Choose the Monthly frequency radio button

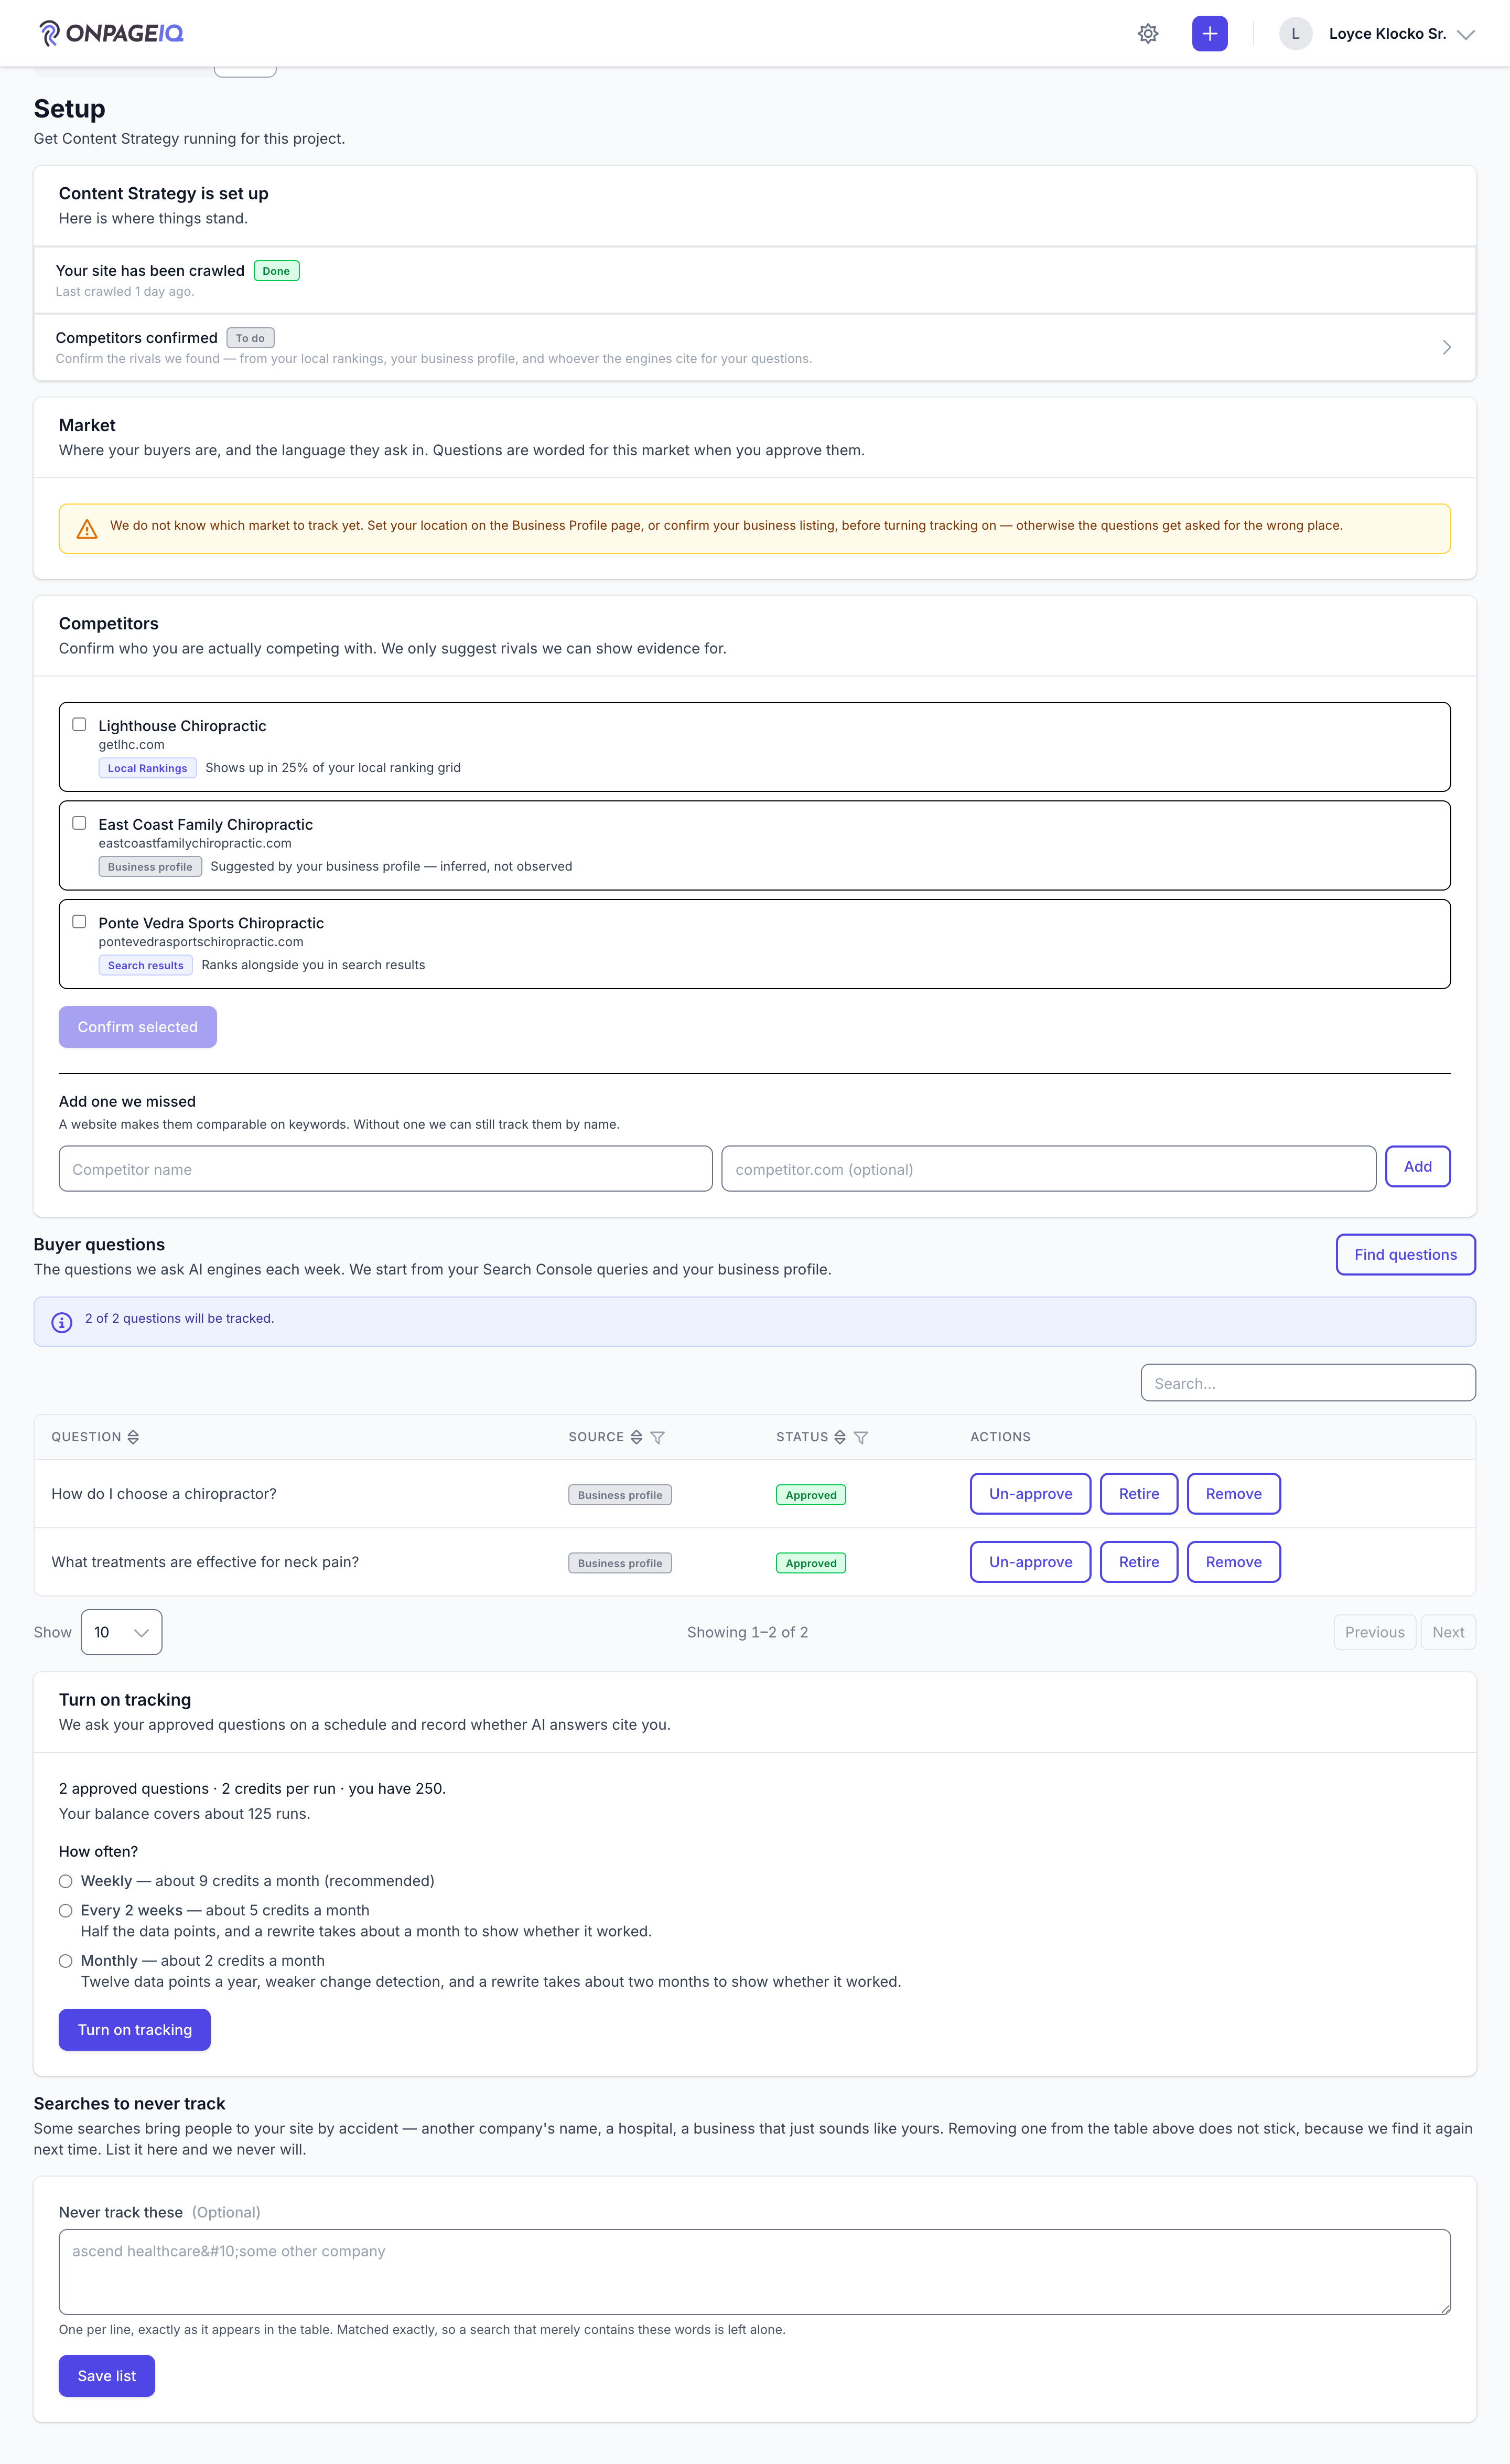click(x=66, y=1961)
